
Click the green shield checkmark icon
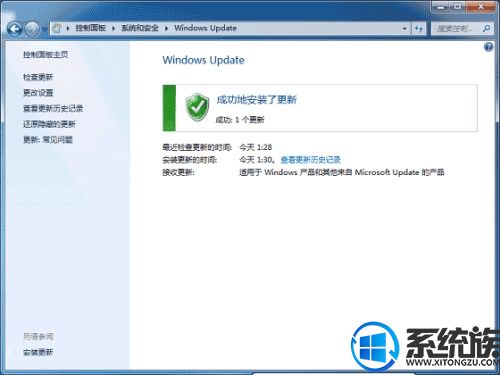(x=197, y=107)
